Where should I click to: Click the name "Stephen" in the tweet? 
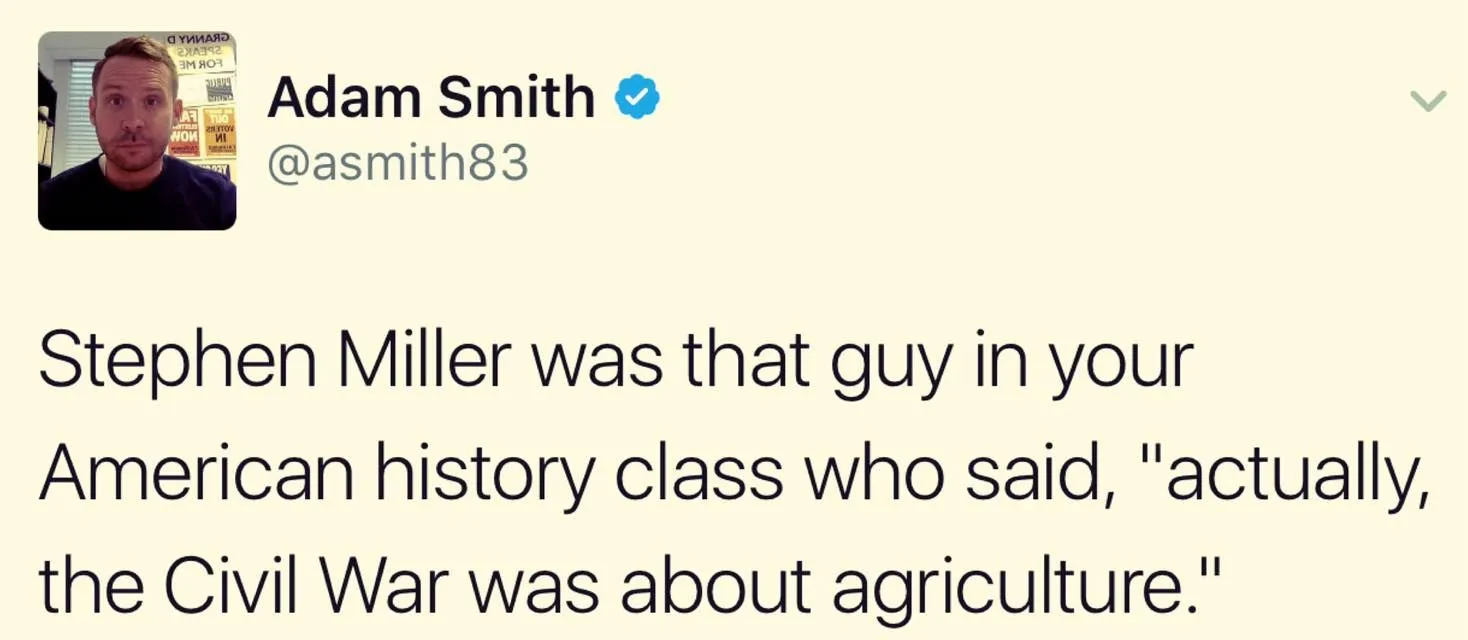tap(180, 361)
